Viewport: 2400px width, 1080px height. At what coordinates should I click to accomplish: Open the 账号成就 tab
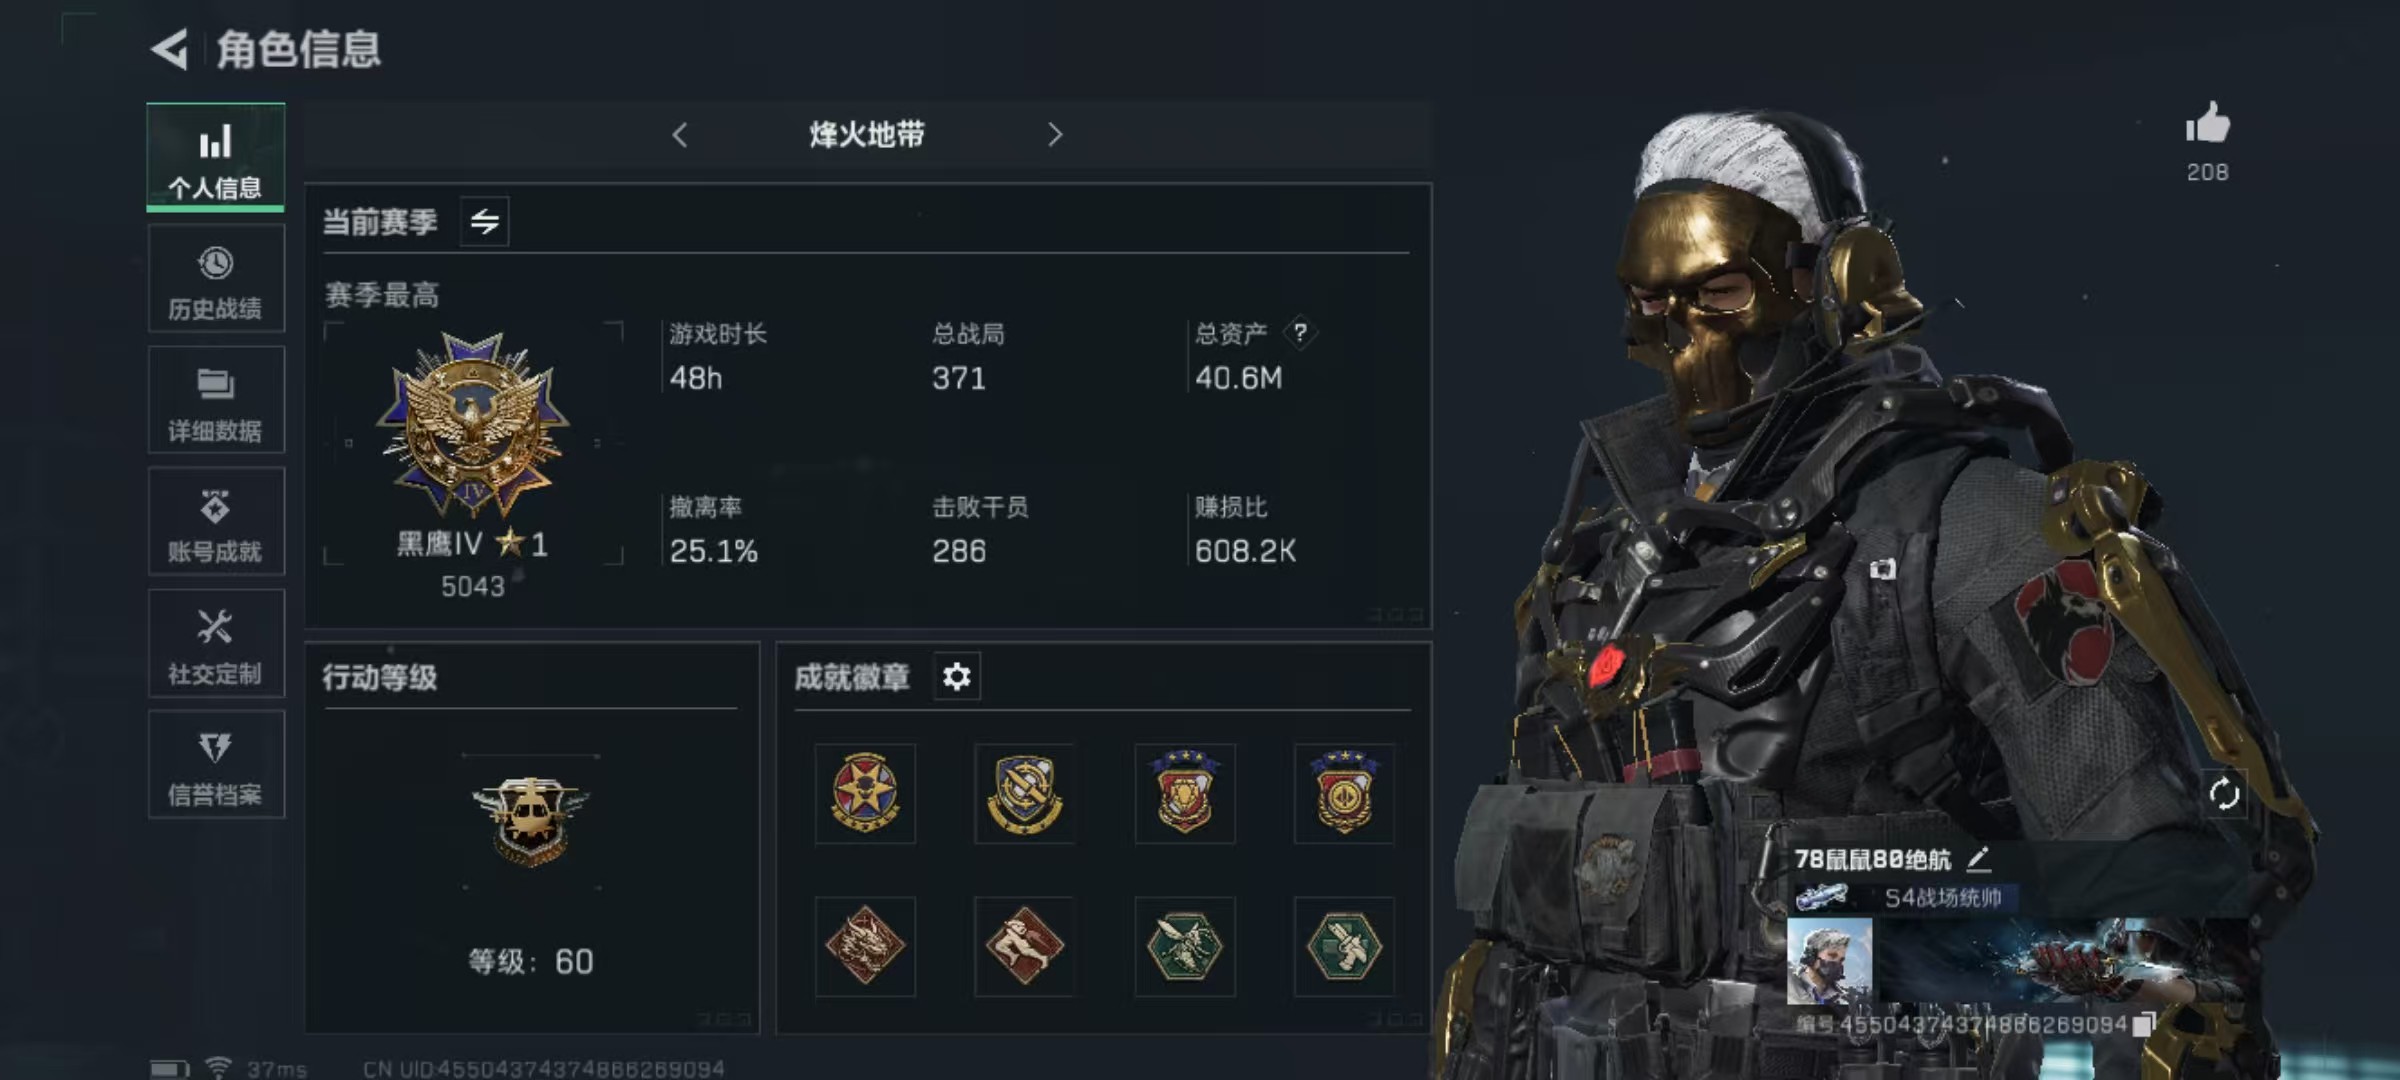[216, 522]
